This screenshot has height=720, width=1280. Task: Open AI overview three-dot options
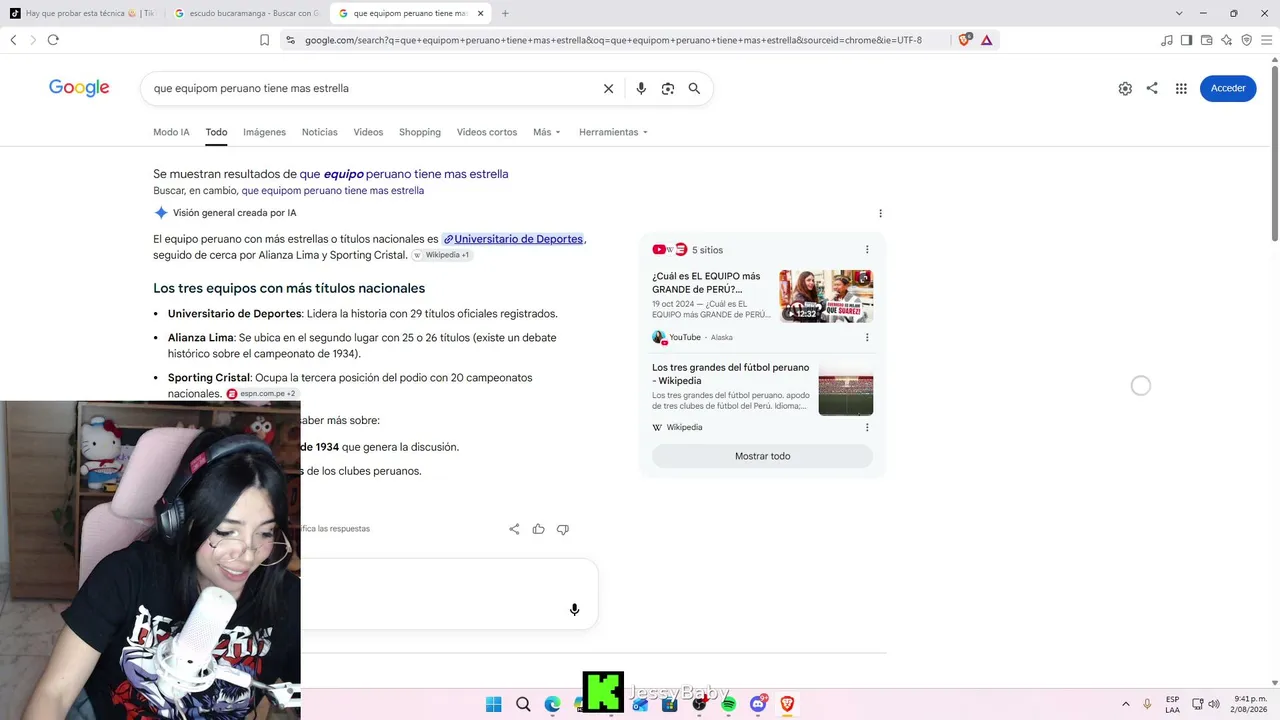point(880,213)
